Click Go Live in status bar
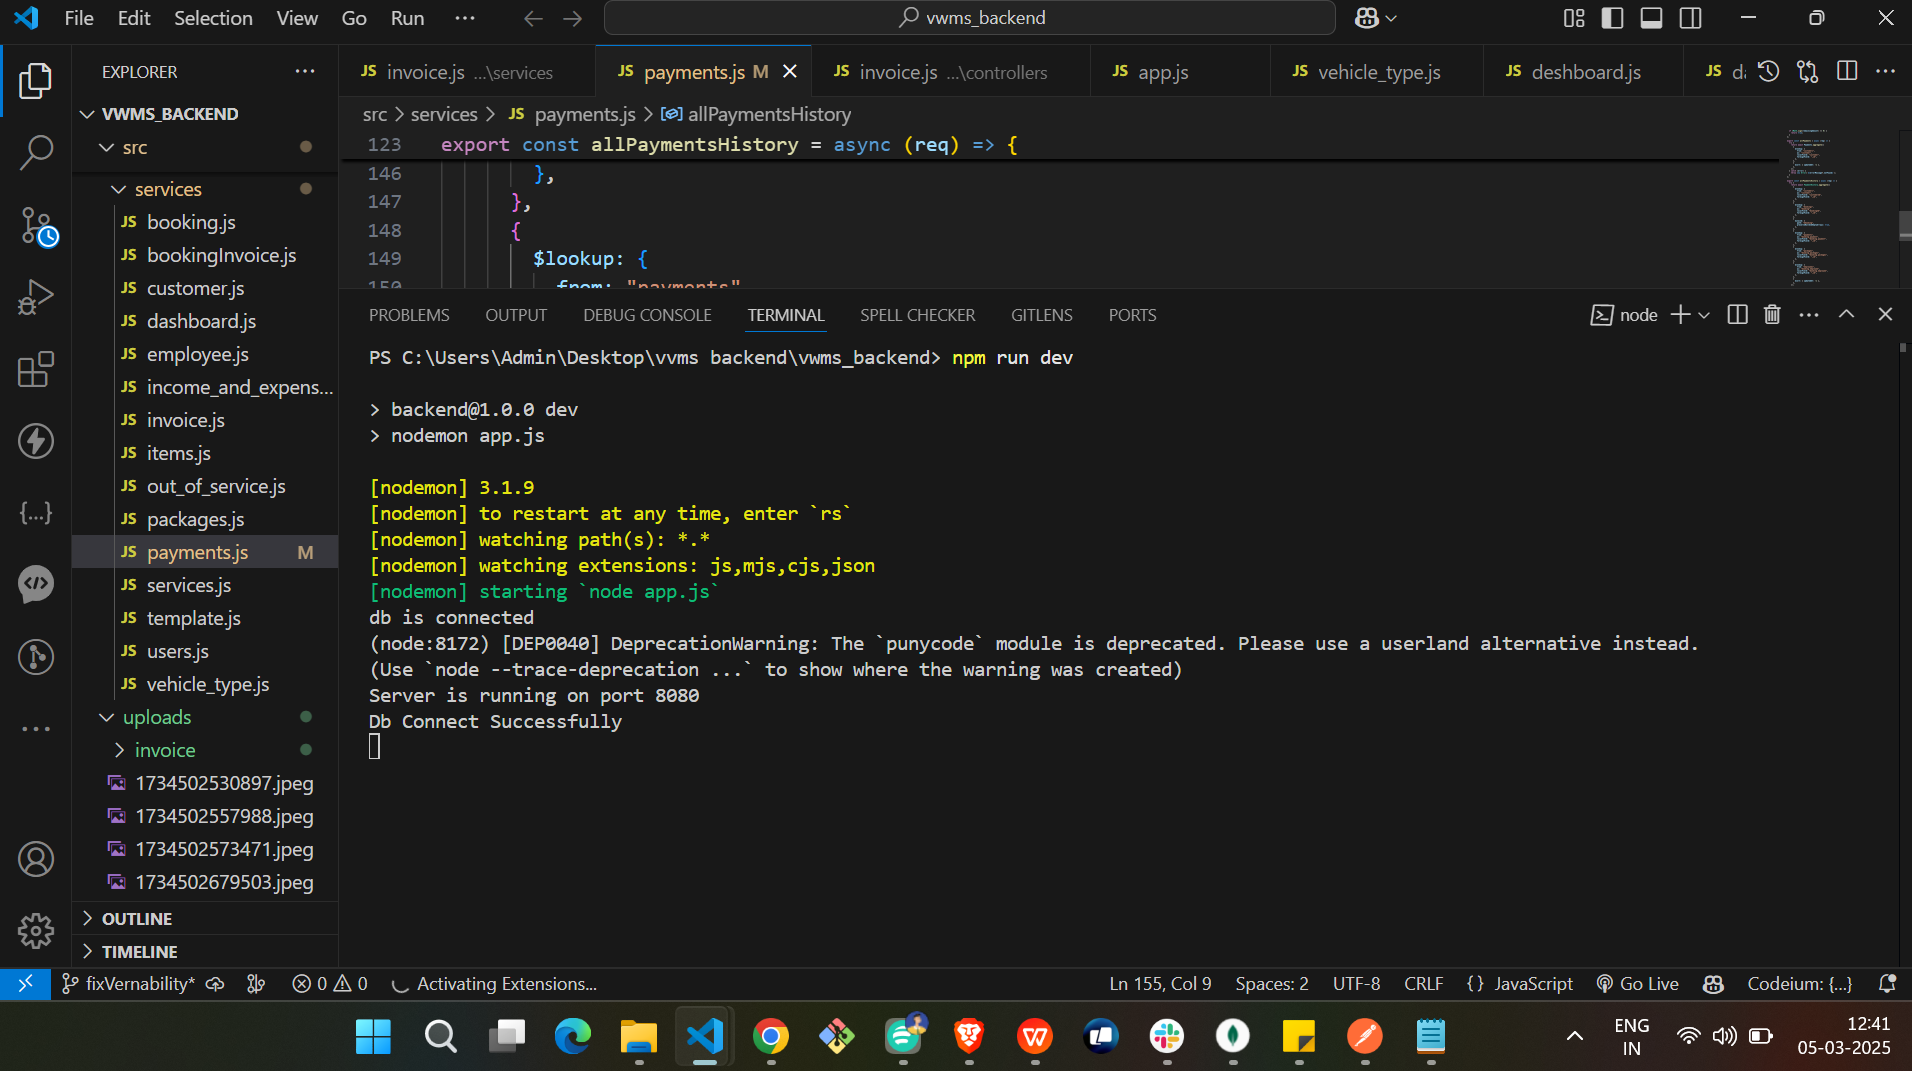The height and width of the screenshot is (1071, 1912). pos(1637,984)
